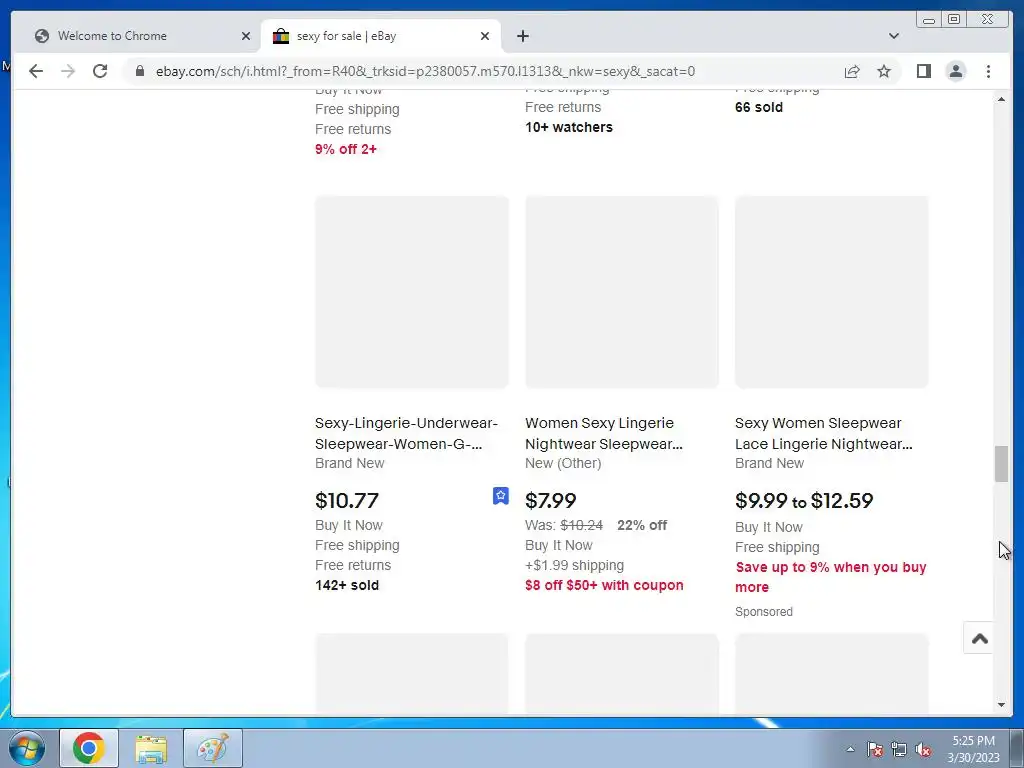
Task: Open the taskbar clock and date
Action: point(973,749)
